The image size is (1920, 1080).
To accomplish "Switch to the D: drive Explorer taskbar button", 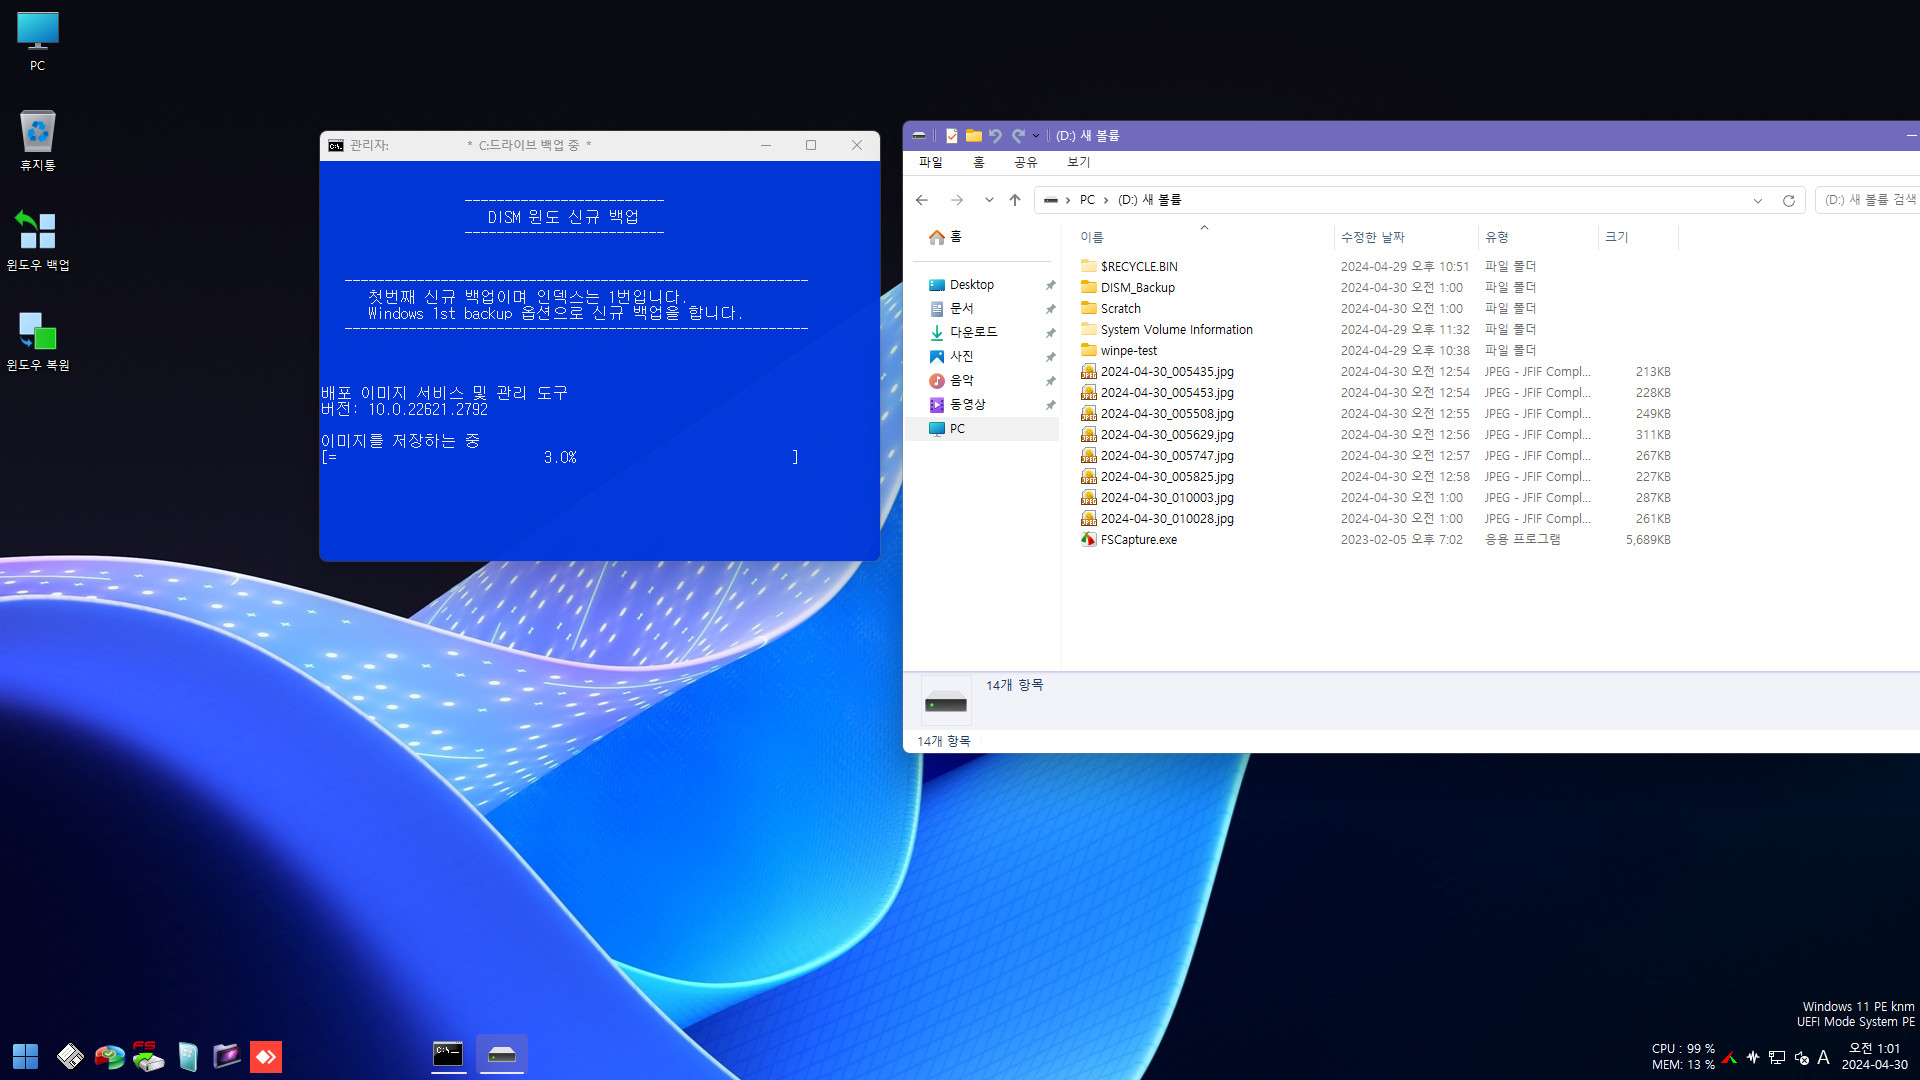I will coord(502,1054).
